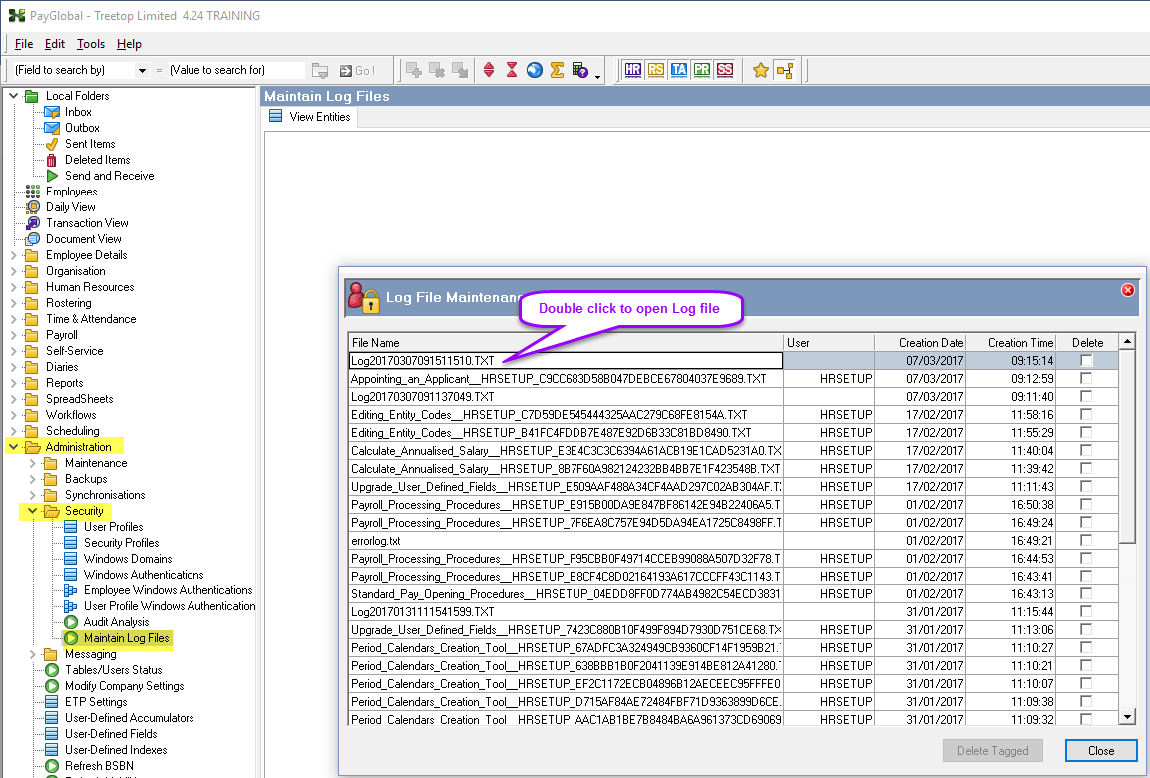The width and height of the screenshot is (1150, 778).
Task: Sort log list by User column header
Action: [x=829, y=342]
